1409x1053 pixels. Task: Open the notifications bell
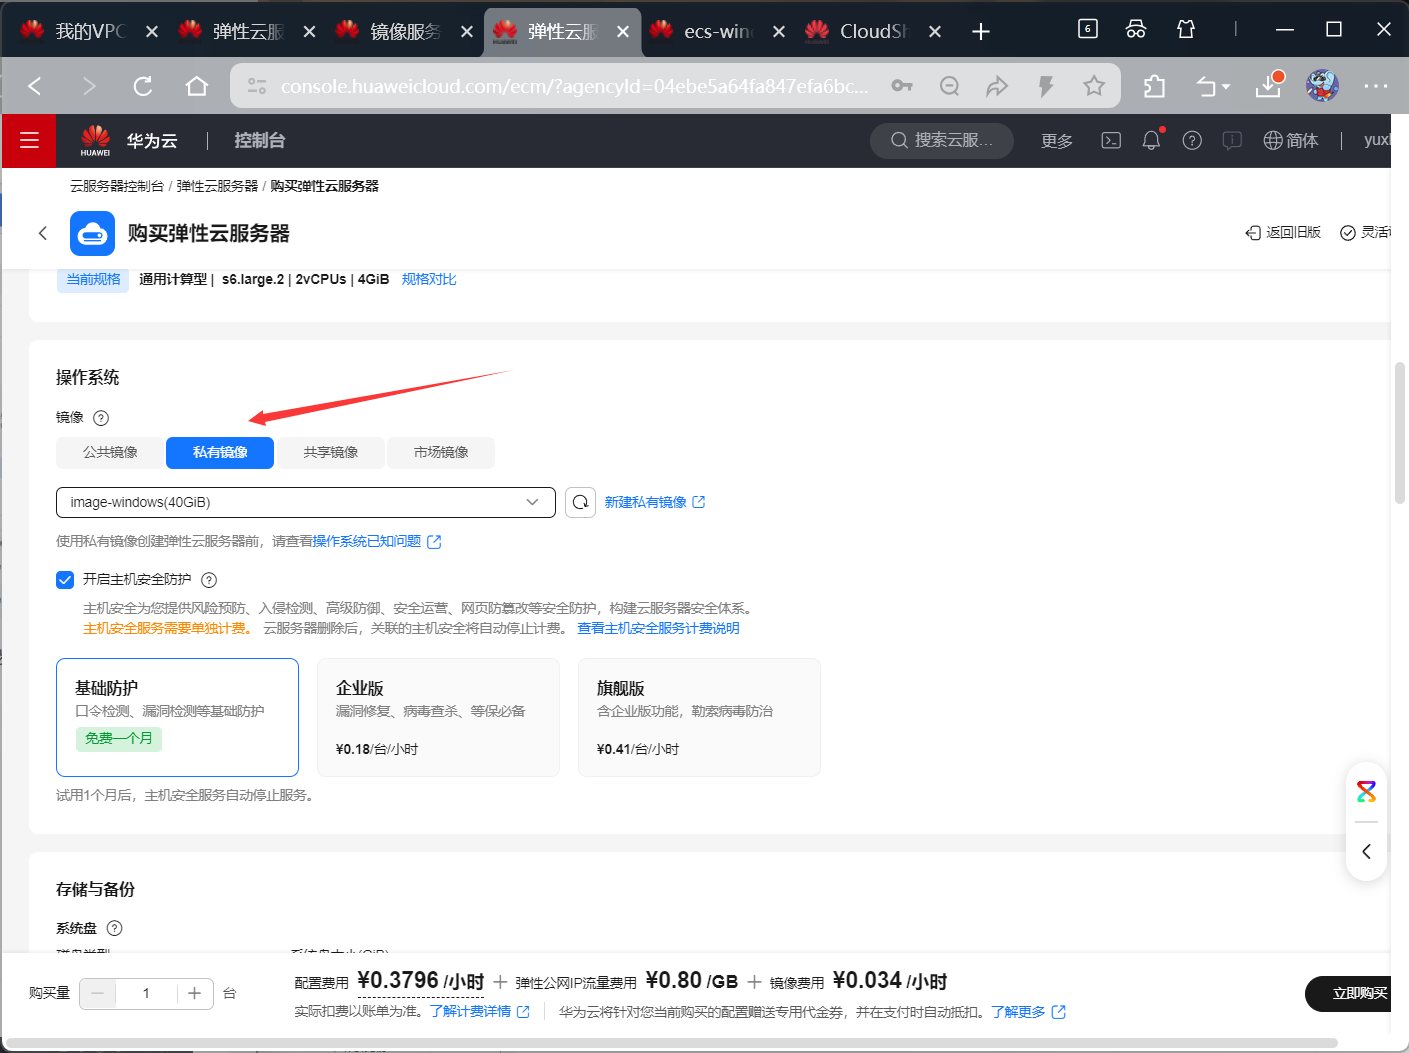point(1151,140)
